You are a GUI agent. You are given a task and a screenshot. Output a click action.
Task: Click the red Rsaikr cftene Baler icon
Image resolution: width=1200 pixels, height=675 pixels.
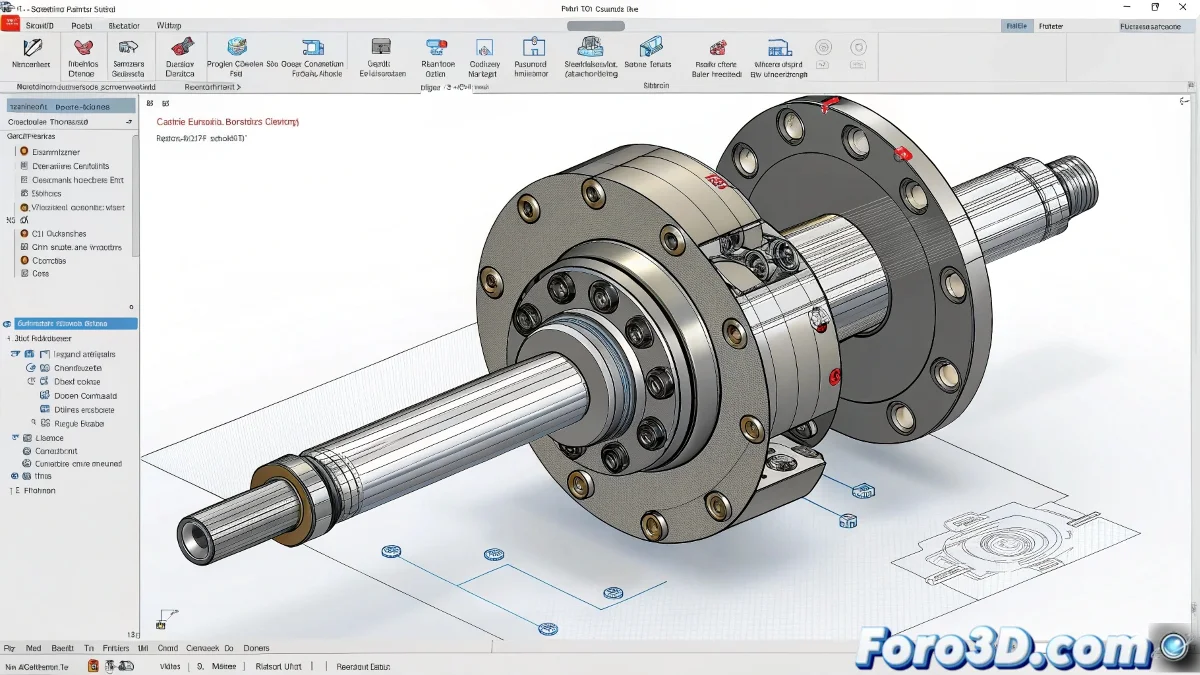click(717, 47)
